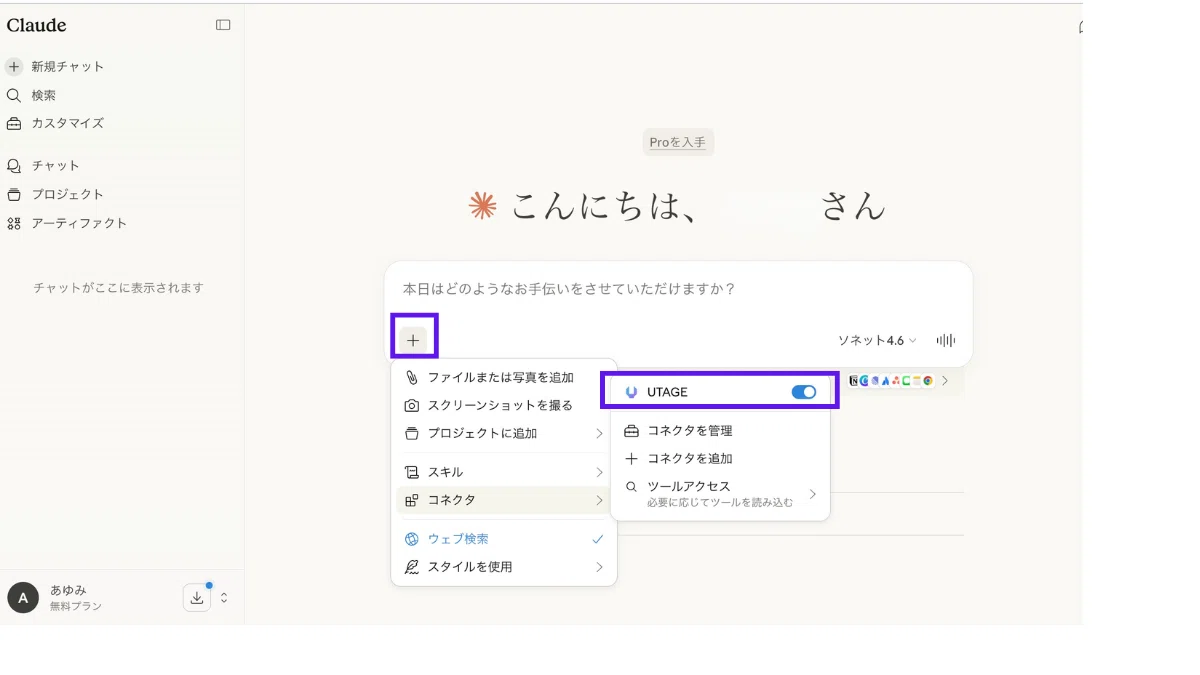
Task: Click the チャットがここに表示されます text
Action: tap(118, 288)
